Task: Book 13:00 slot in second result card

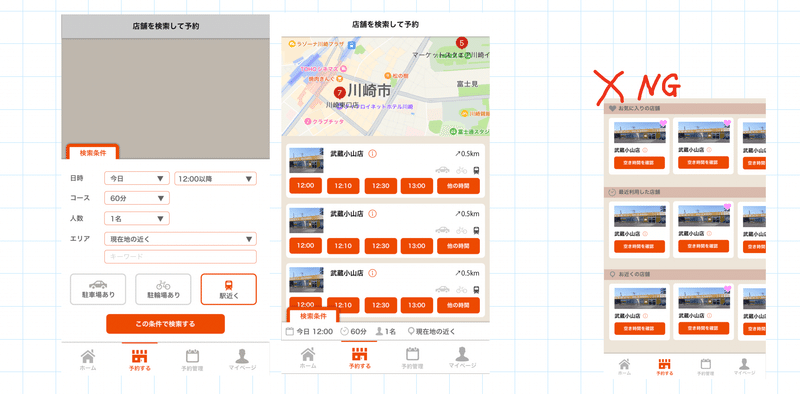Action: click(417, 245)
